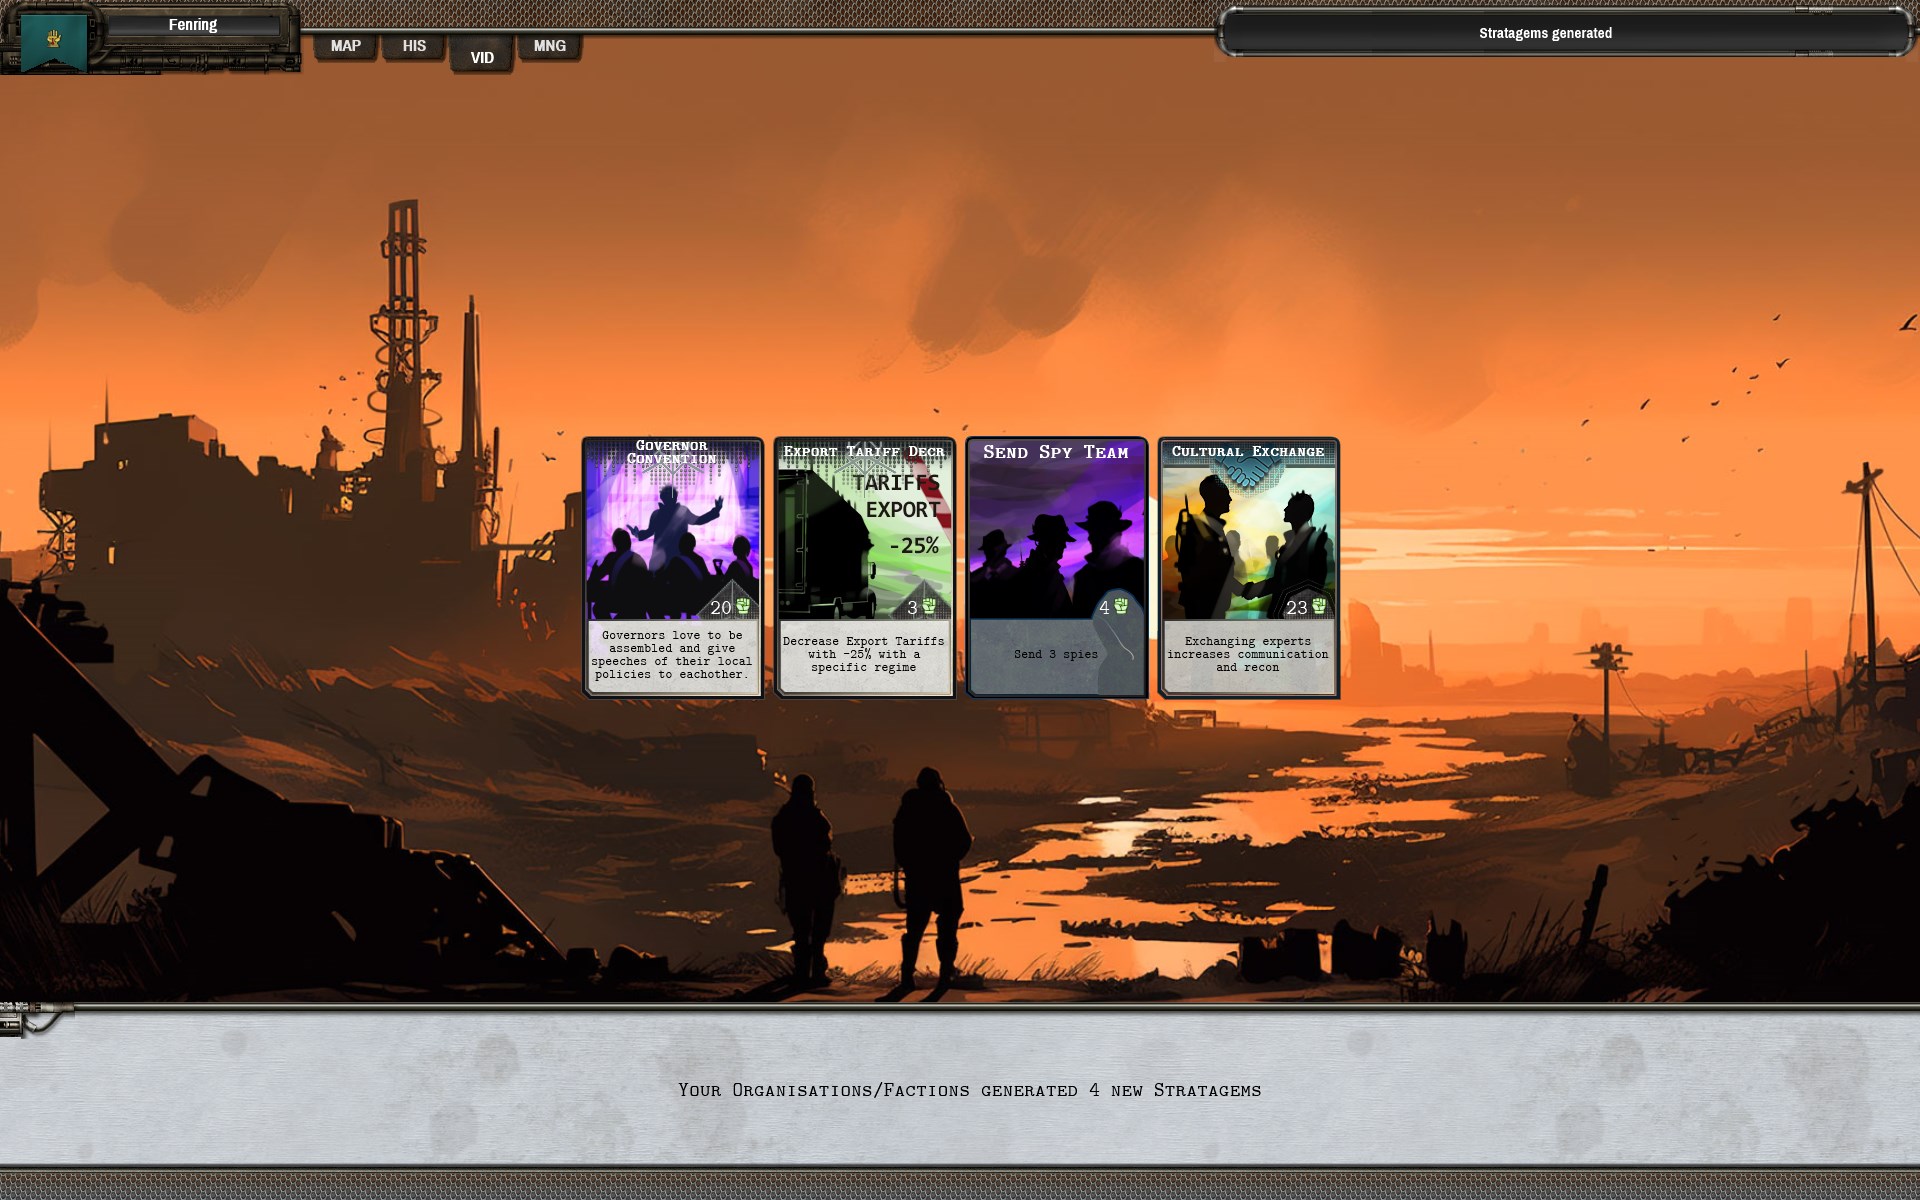Image resolution: width=1920 pixels, height=1200 pixels.
Task: Open the MAP tab
Action: click(x=346, y=46)
